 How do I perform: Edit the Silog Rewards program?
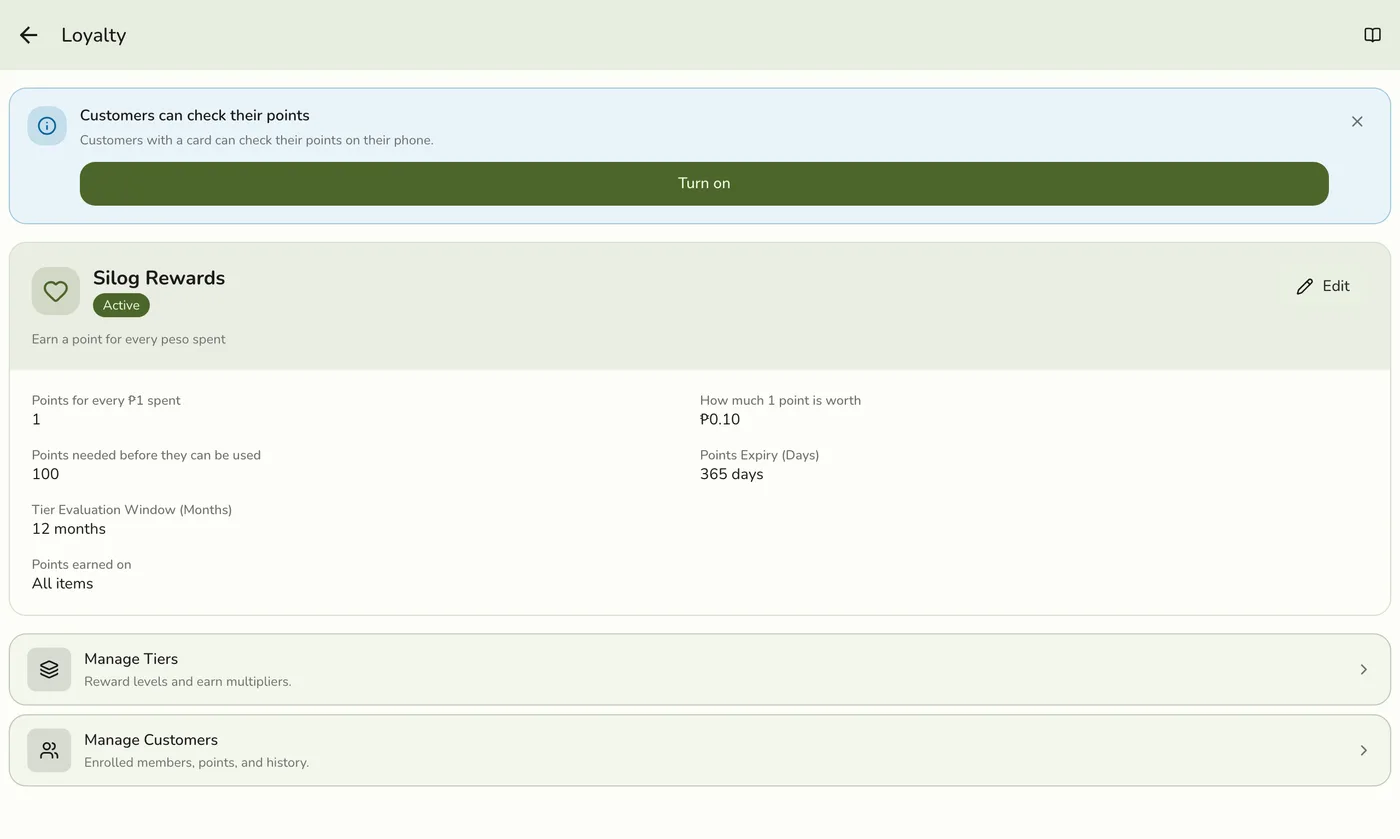(1322, 286)
